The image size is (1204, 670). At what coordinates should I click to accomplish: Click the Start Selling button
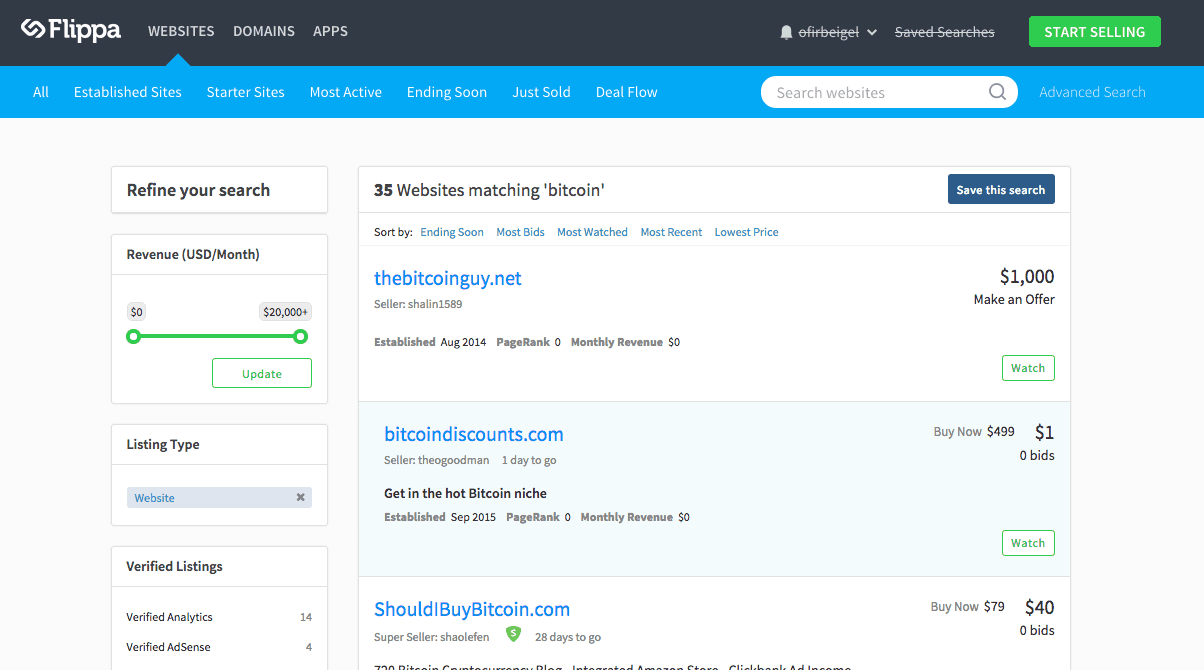[x=1095, y=32]
